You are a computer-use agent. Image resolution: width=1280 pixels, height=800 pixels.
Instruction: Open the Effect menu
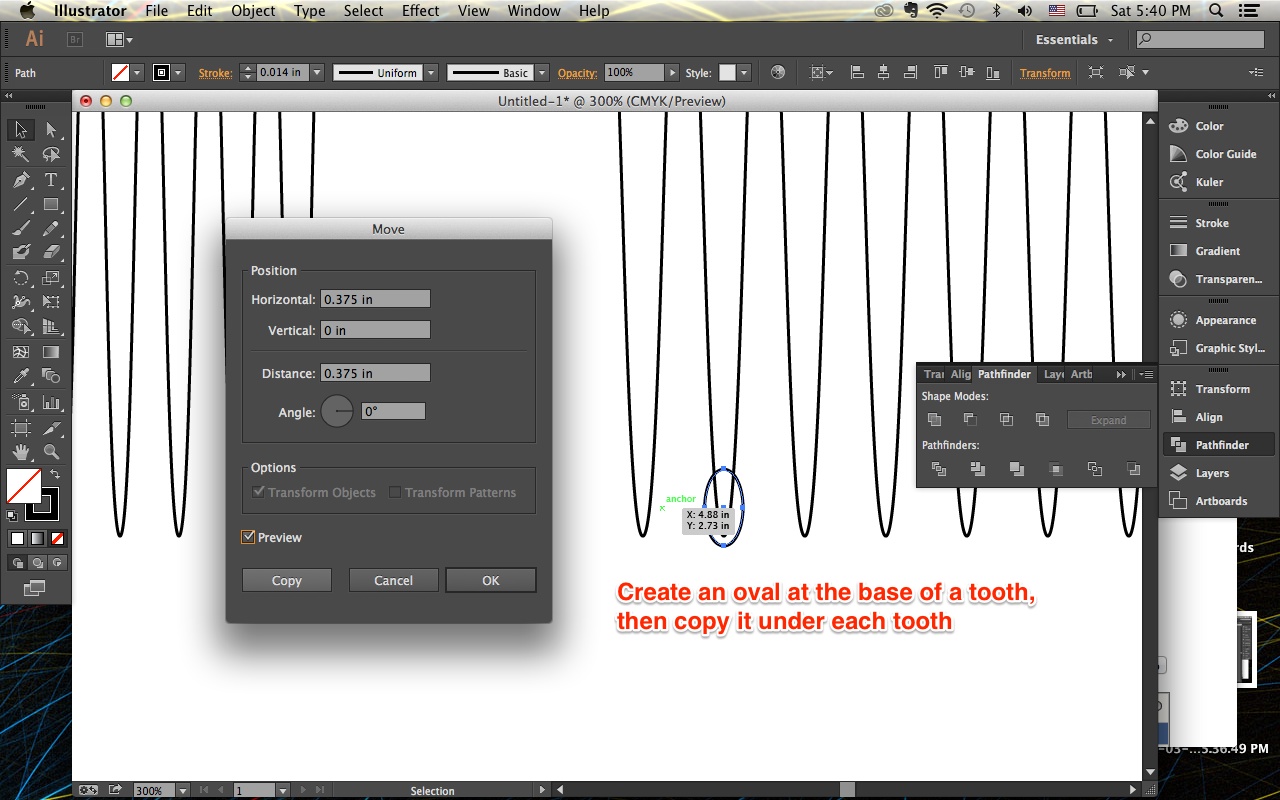click(x=420, y=11)
